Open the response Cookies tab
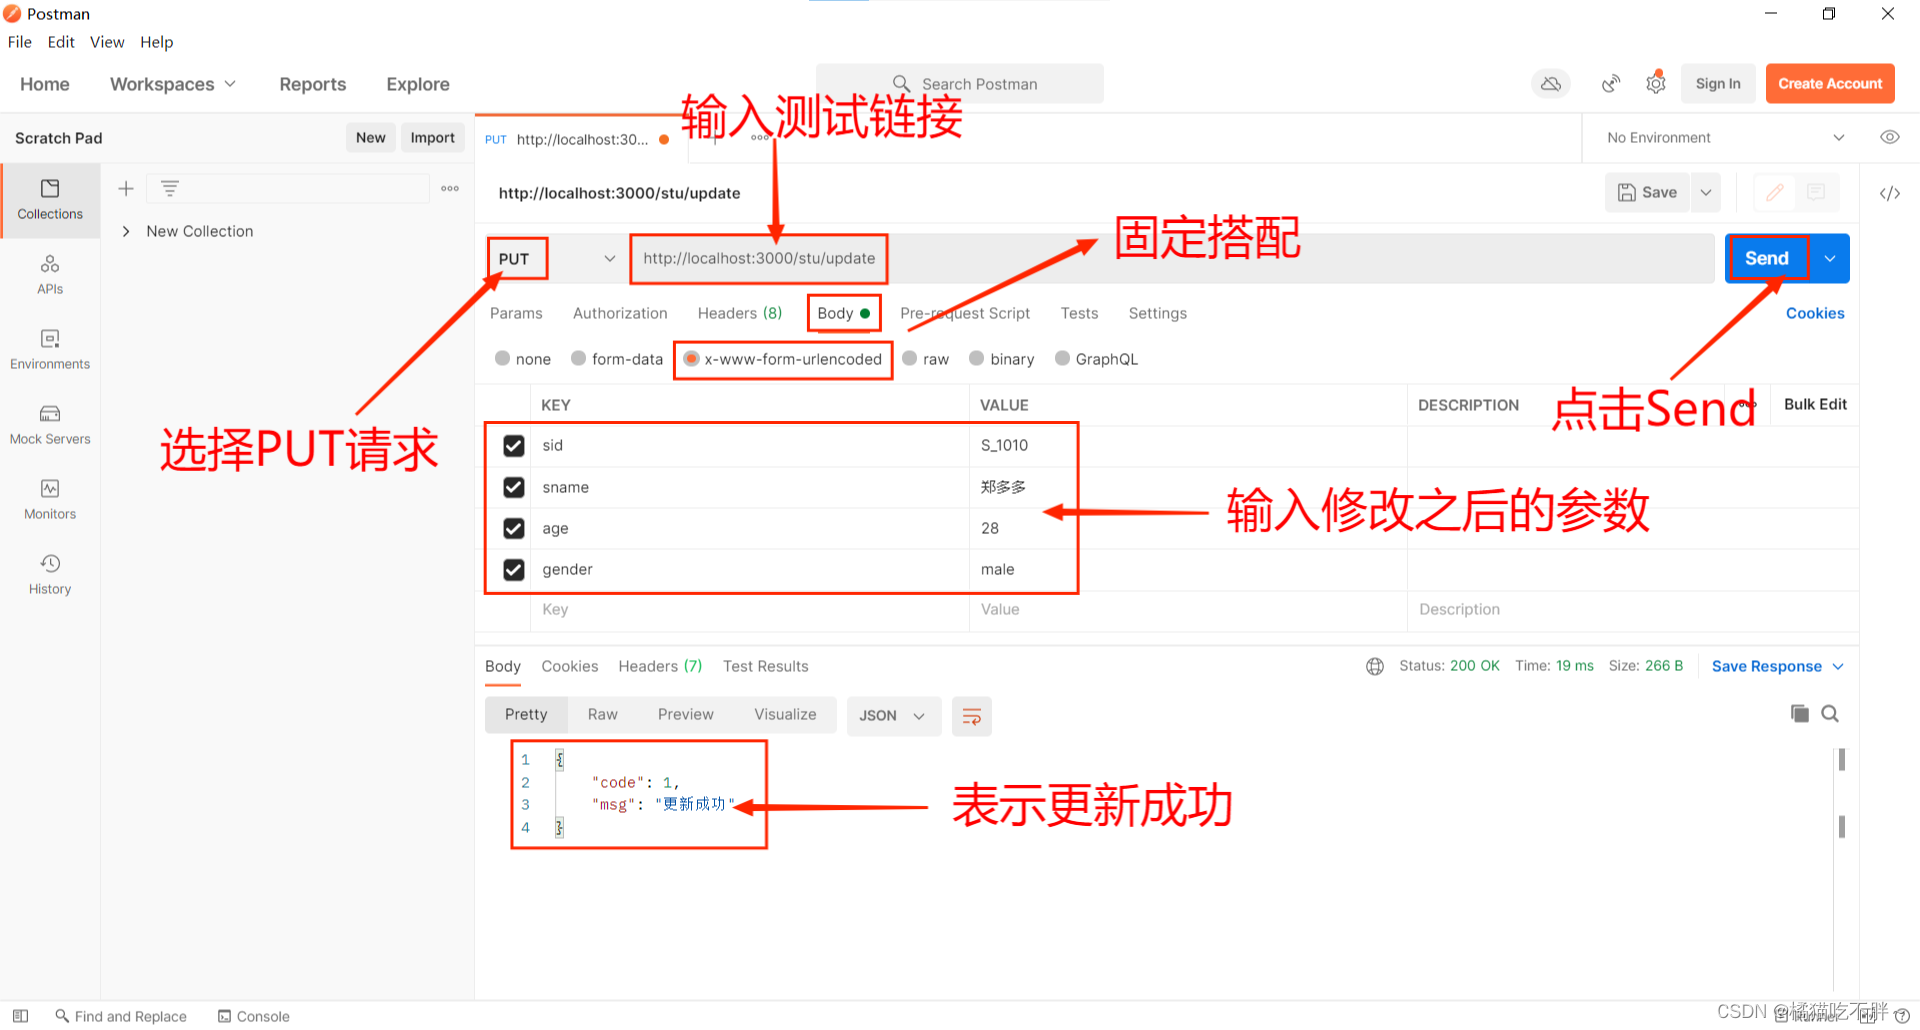The image size is (1920, 1030). (x=570, y=666)
